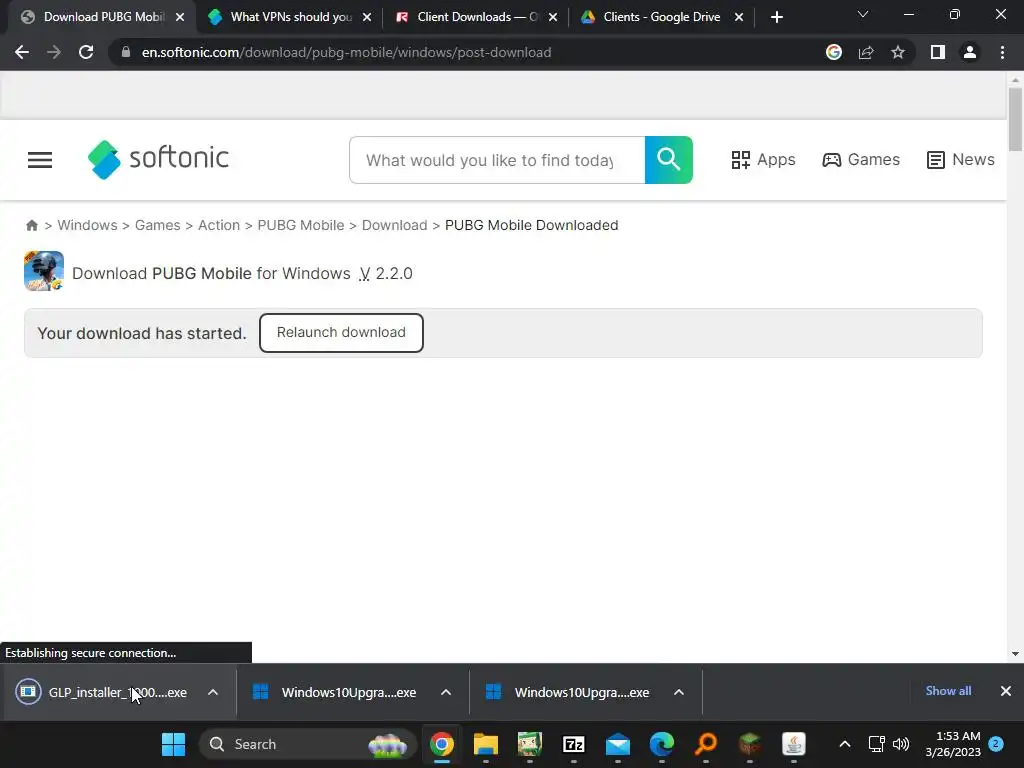Click the address bar URL

point(346,52)
